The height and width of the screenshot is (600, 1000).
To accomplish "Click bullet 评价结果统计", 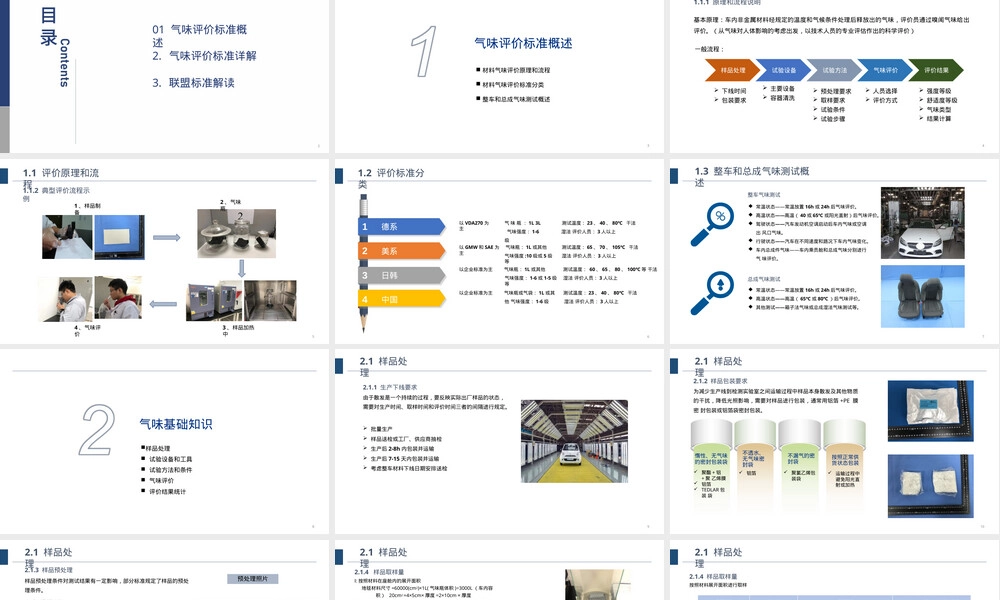I will point(164,492).
